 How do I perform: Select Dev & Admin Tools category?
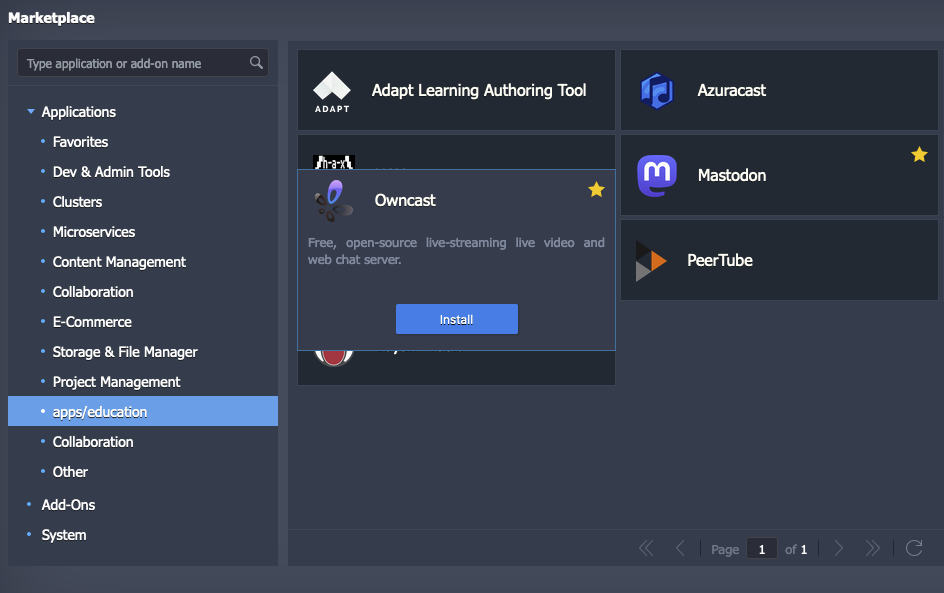coord(111,172)
